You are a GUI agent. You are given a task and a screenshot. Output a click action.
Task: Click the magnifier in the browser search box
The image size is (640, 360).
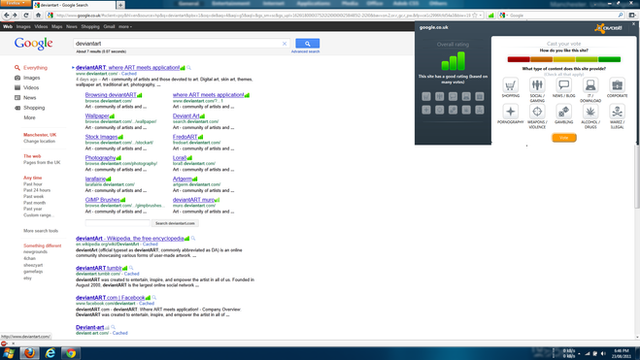click(620, 15)
